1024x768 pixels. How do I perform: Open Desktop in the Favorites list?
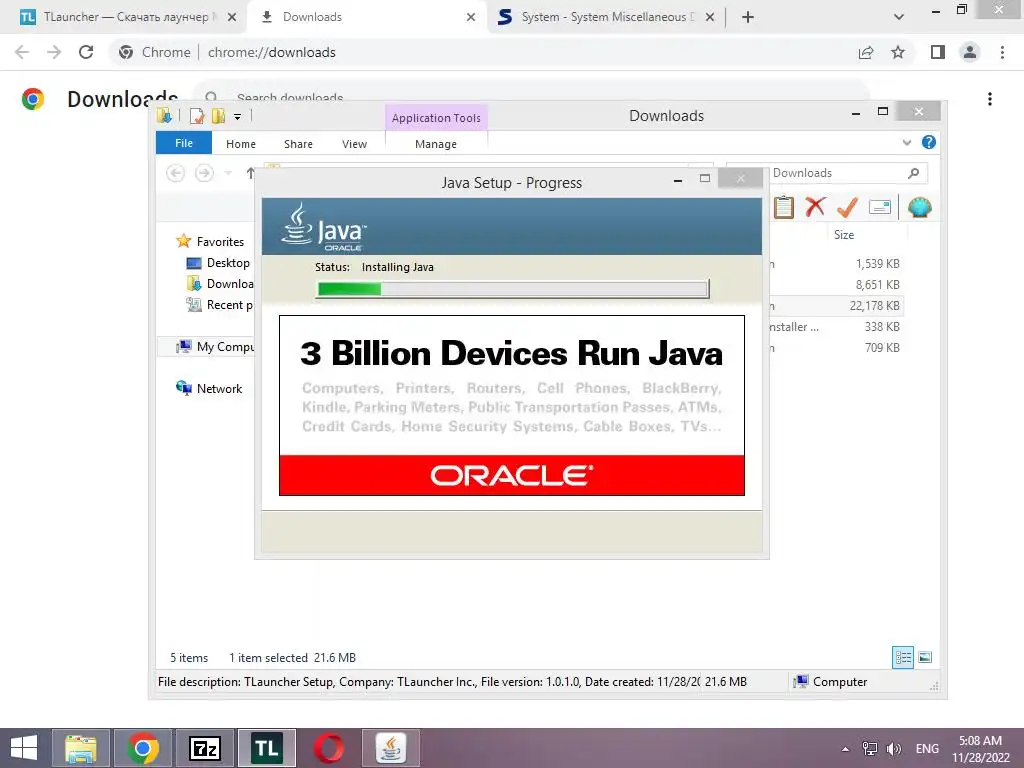tap(227, 263)
